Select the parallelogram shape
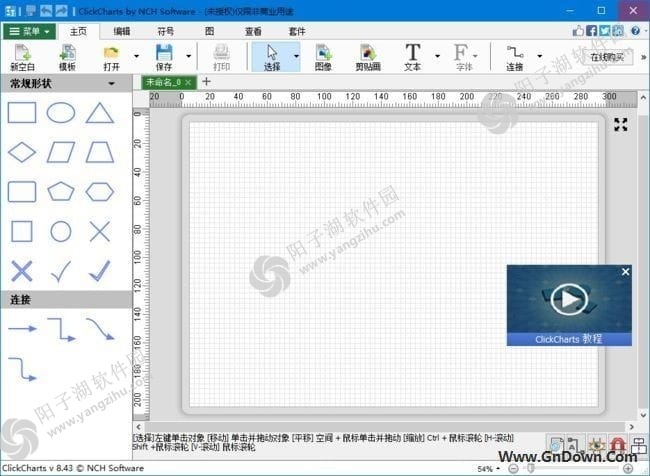 click(x=61, y=152)
